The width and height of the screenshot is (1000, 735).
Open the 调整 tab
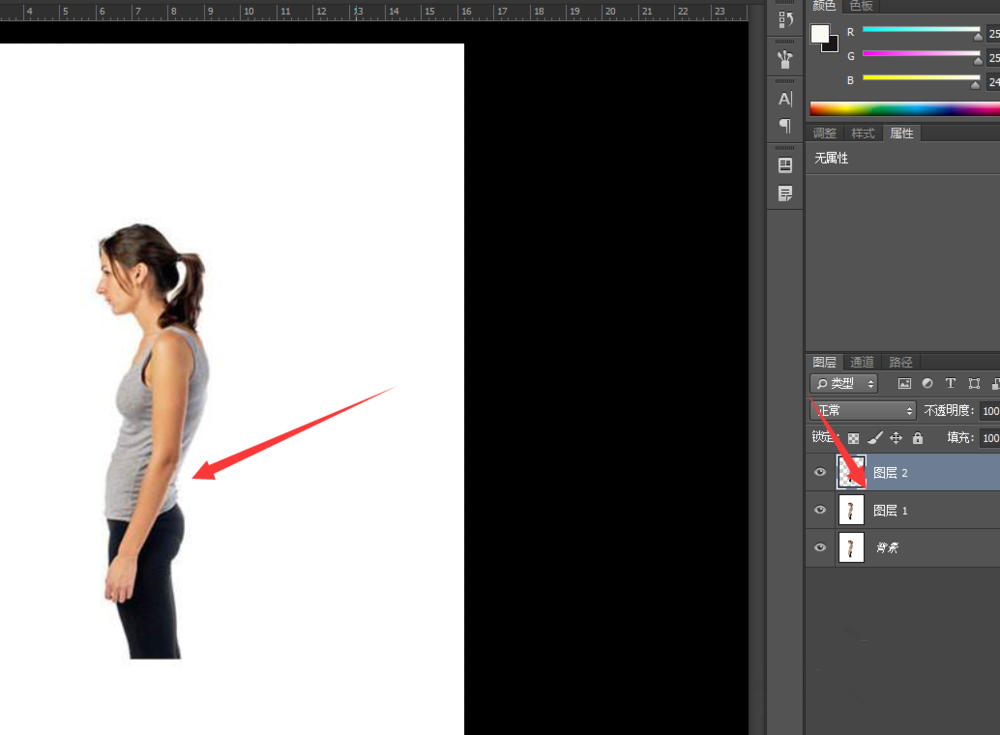[824, 133]
